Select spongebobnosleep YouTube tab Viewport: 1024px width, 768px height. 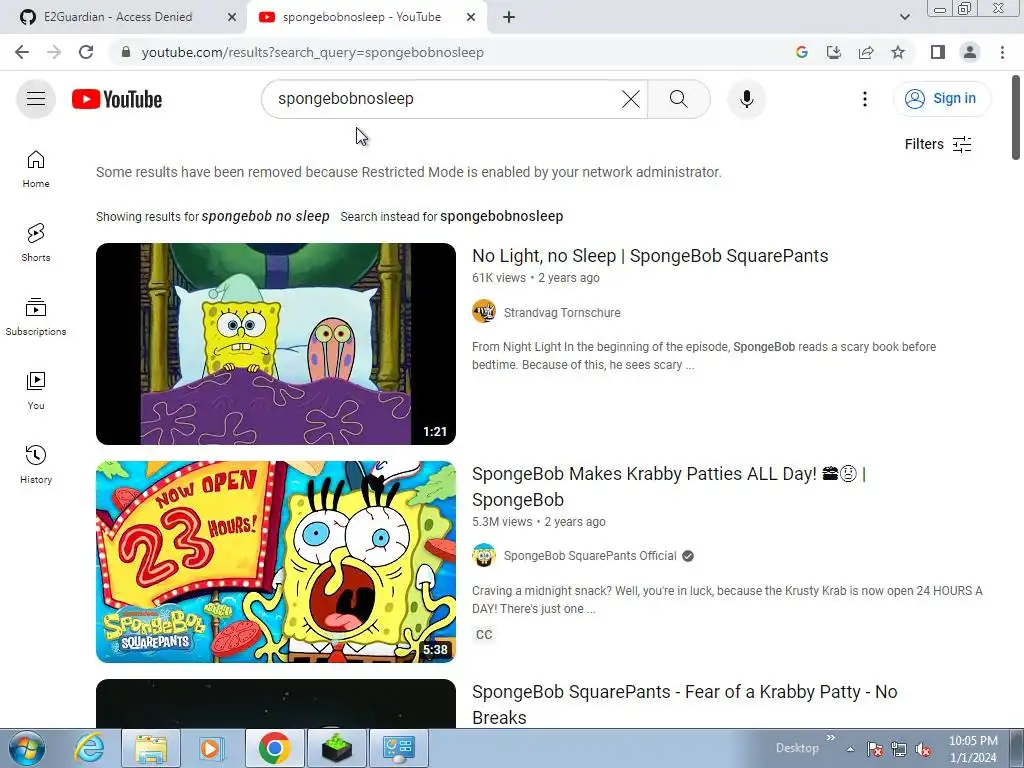click(x=361, y=17)
